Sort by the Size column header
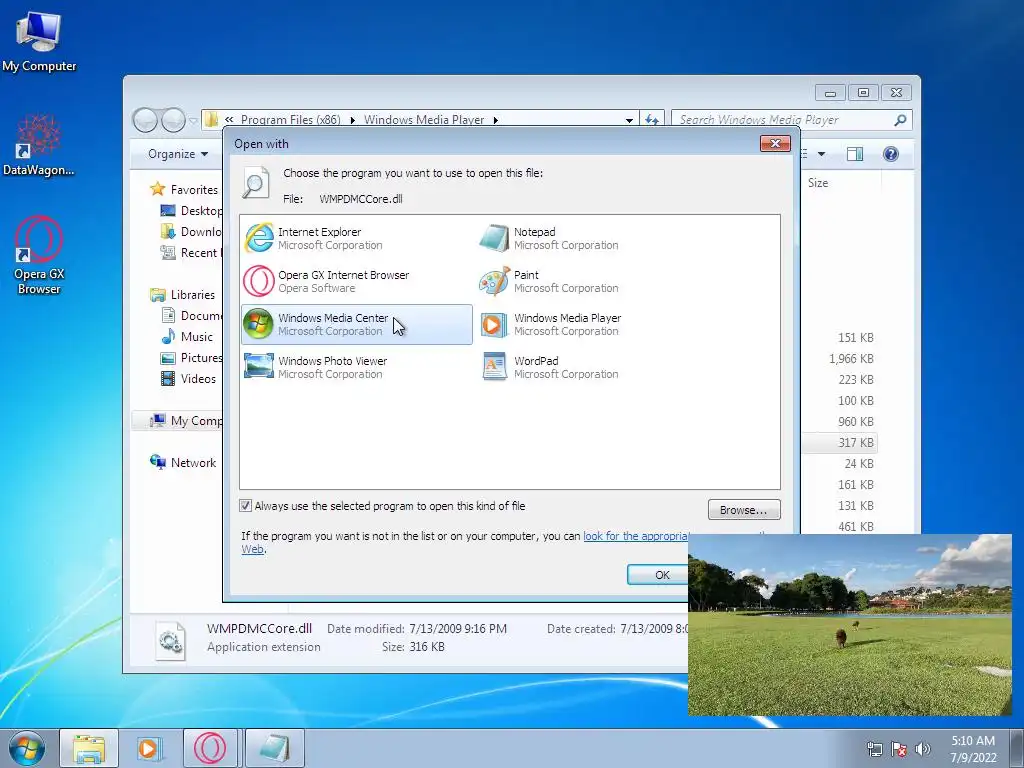1024x768 pixels. point(818,183)
